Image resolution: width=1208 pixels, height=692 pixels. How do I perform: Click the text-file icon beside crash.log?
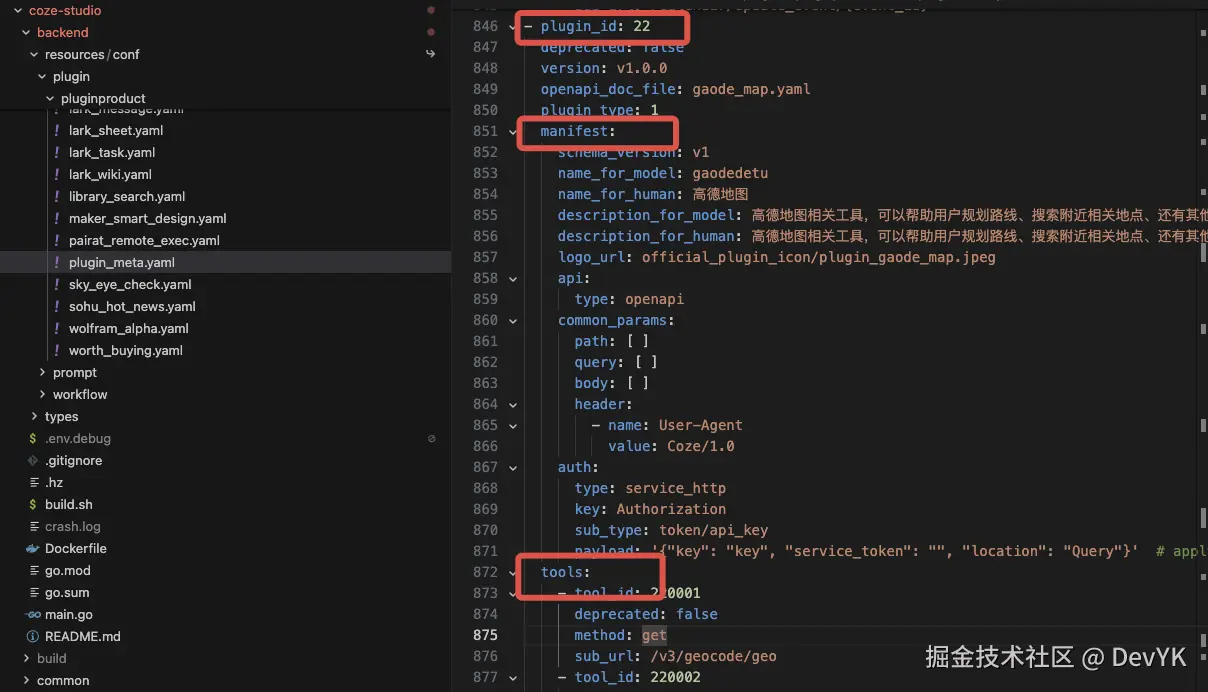pos(33,527)
